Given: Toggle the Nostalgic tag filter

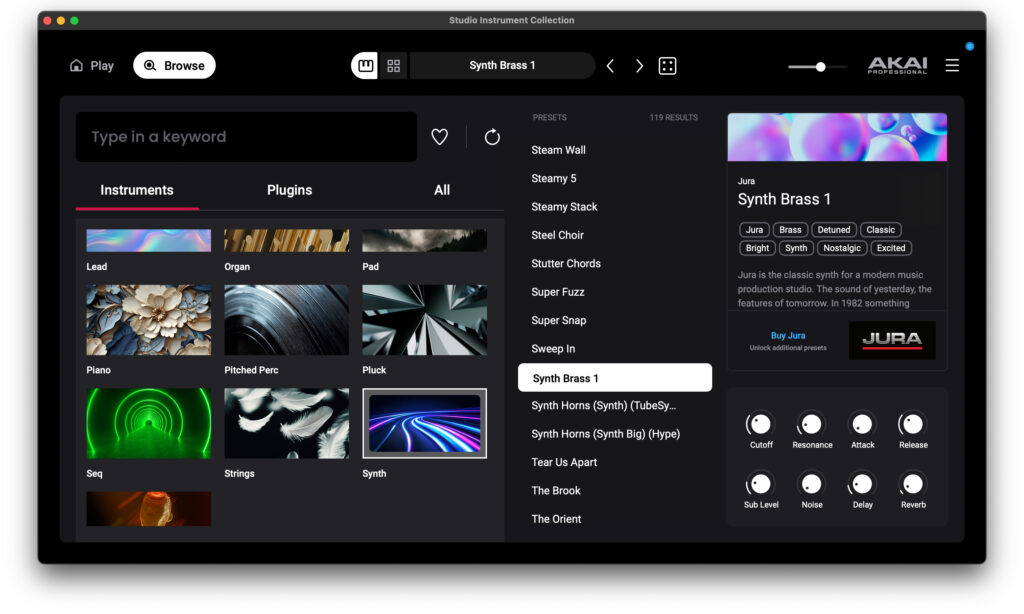Looking at the screenshot, I should tap(842, 248).
